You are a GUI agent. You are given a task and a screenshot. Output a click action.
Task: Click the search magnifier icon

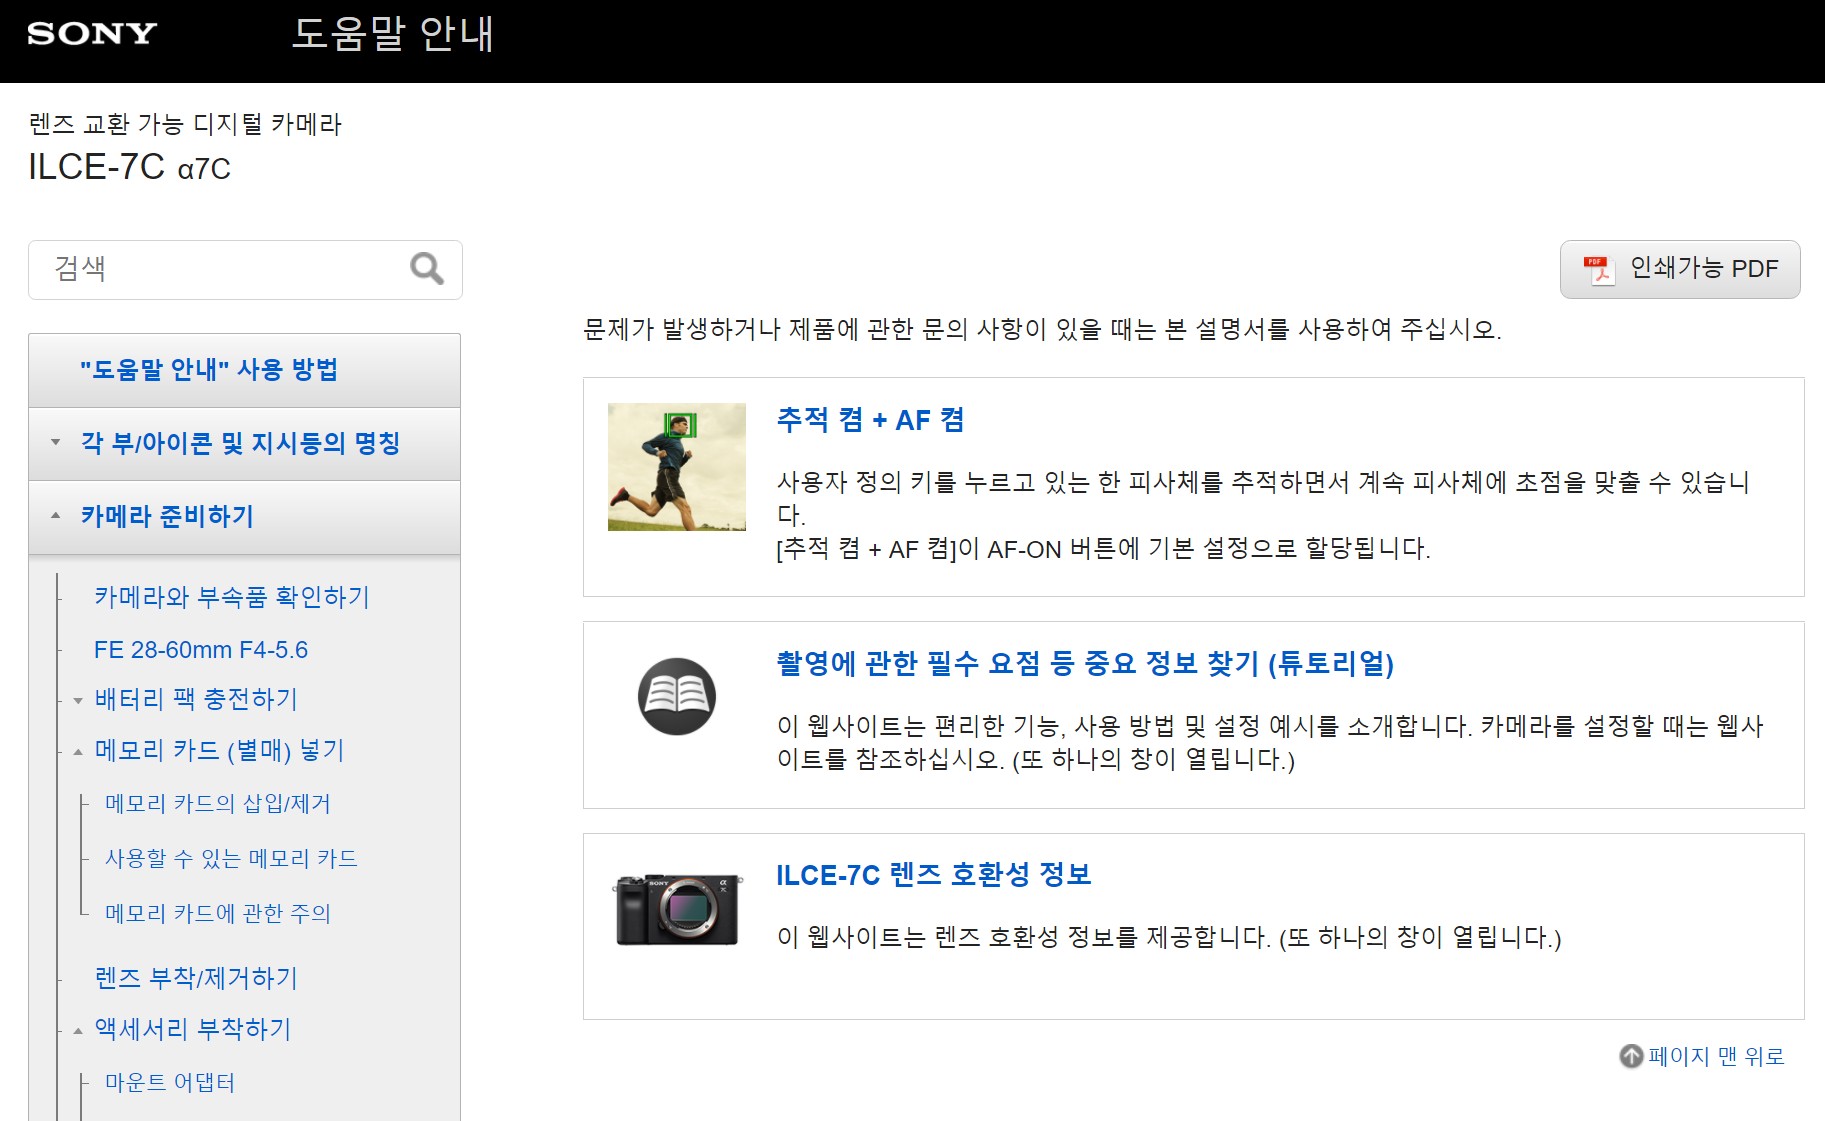[427, 268]
